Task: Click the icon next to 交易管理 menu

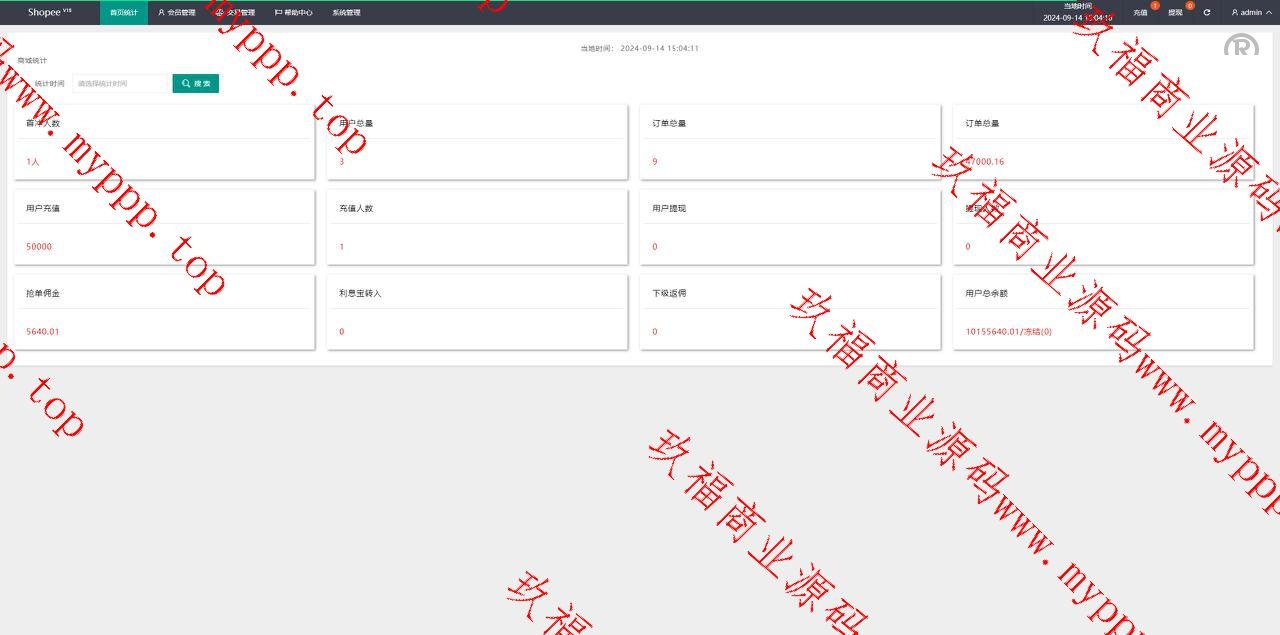Action: (x=220, y=12)
